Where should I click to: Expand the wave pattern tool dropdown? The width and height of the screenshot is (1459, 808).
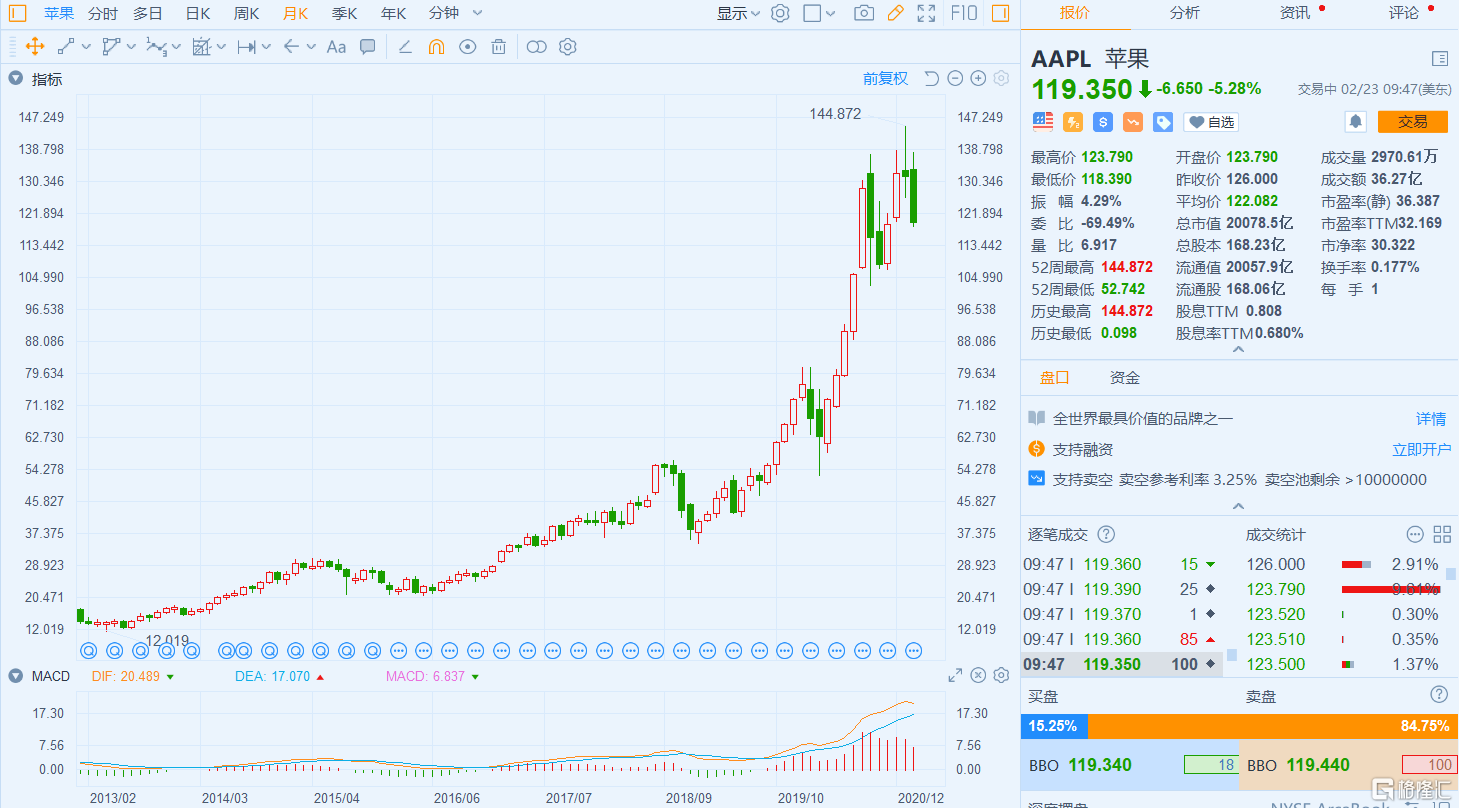click(x=176, y=46)
